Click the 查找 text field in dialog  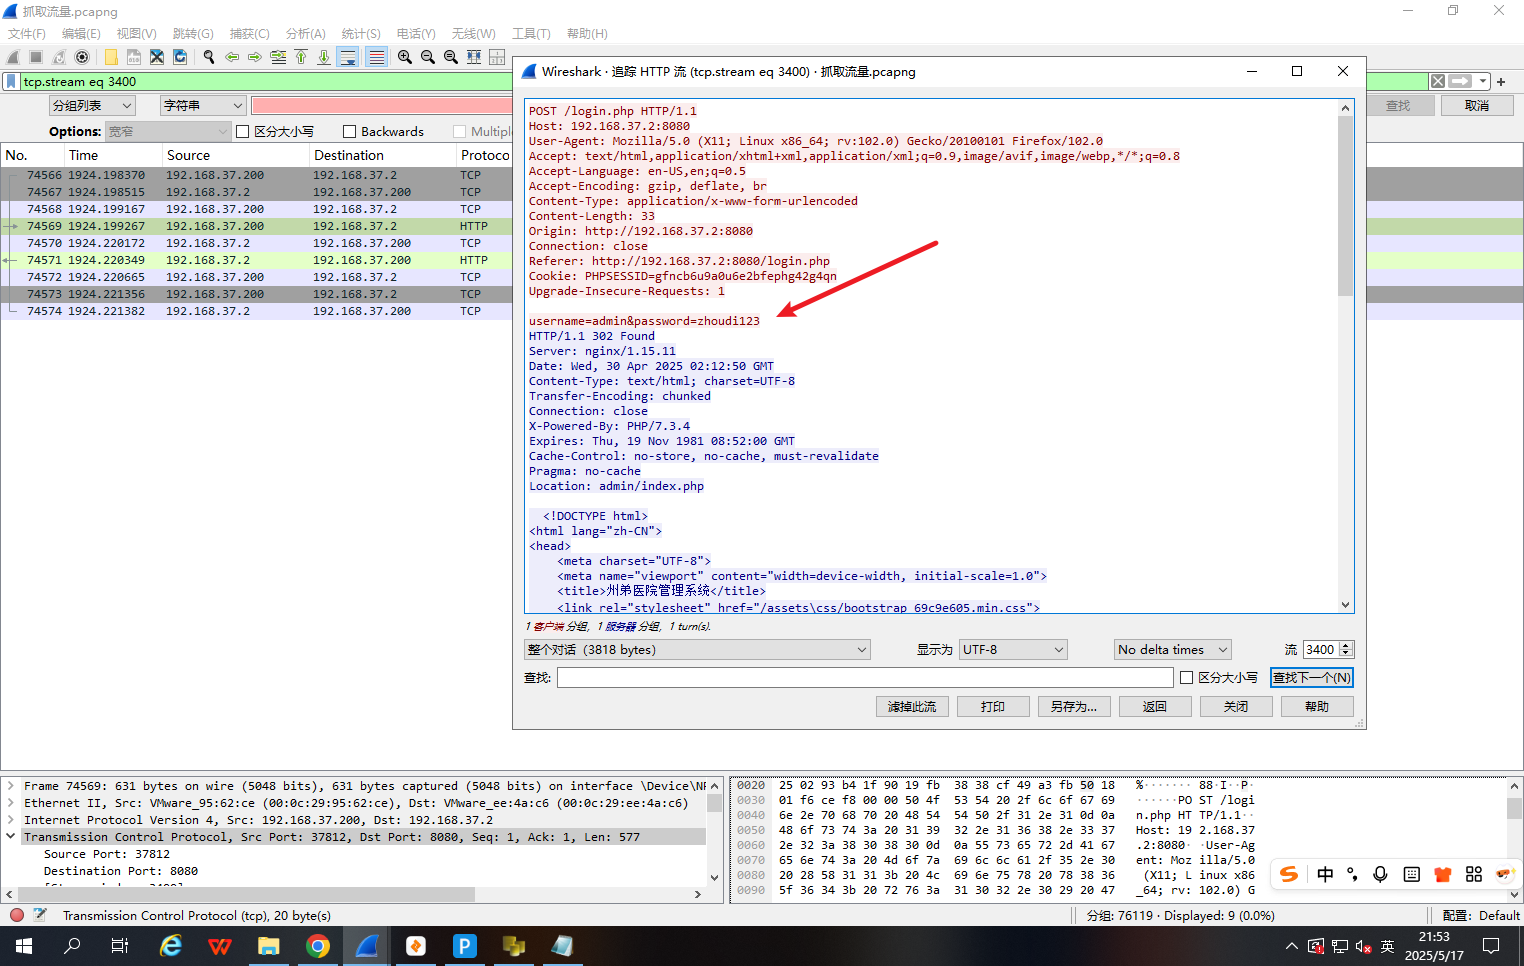(x=865, y=678)
